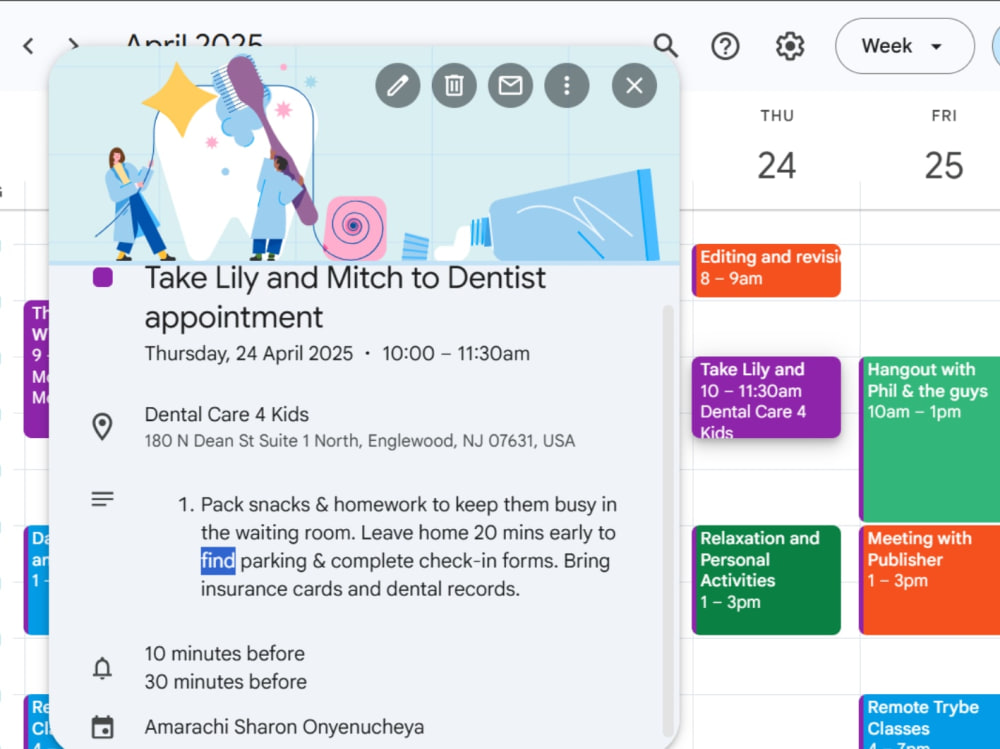Viewport: 1000px width, 749px height.
Task: Open Hangout with Phil & the guys event
Action: point(929,439)
